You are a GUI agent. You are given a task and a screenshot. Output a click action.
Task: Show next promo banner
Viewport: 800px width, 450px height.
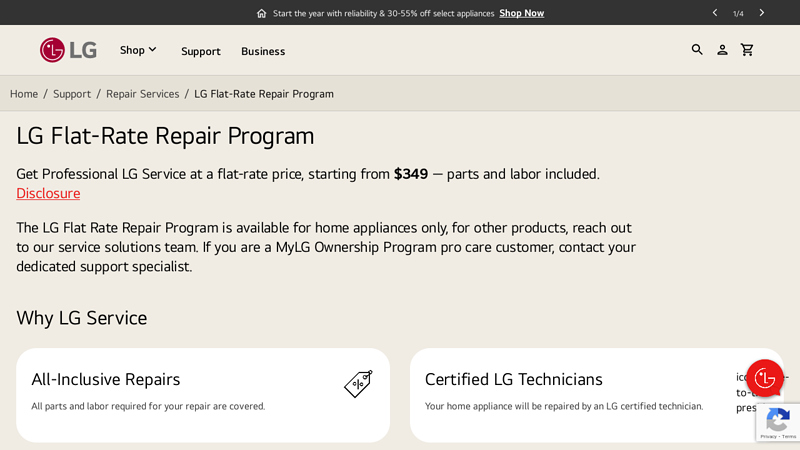[762, 13]
